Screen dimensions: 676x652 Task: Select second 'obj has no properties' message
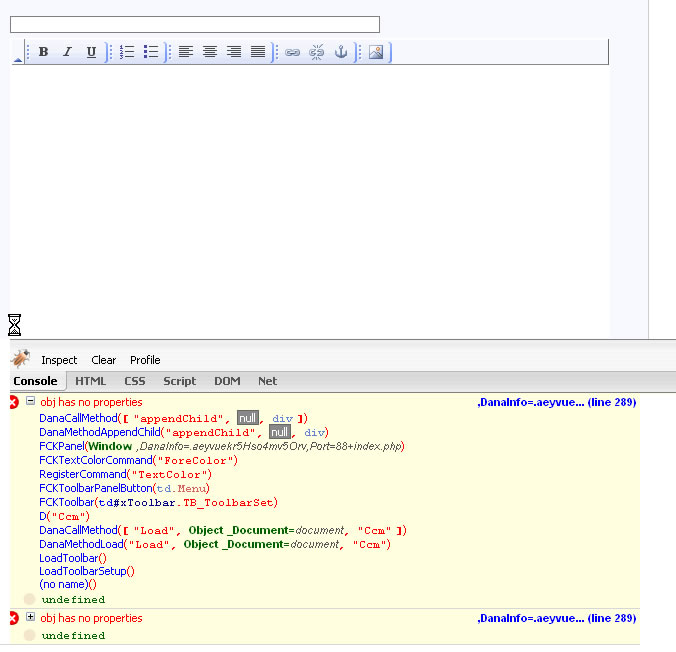pyautogui.click(x=91, y=618)
